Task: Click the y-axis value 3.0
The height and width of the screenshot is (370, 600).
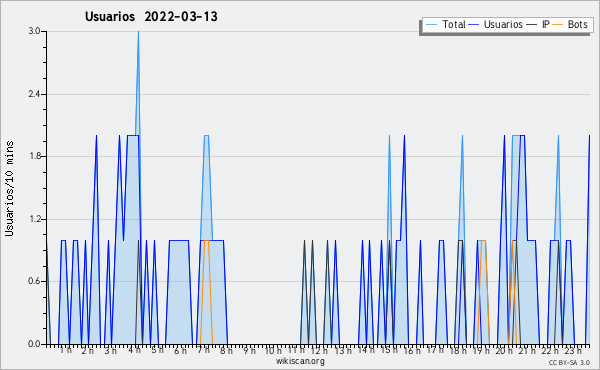Action: coord(34,31)
